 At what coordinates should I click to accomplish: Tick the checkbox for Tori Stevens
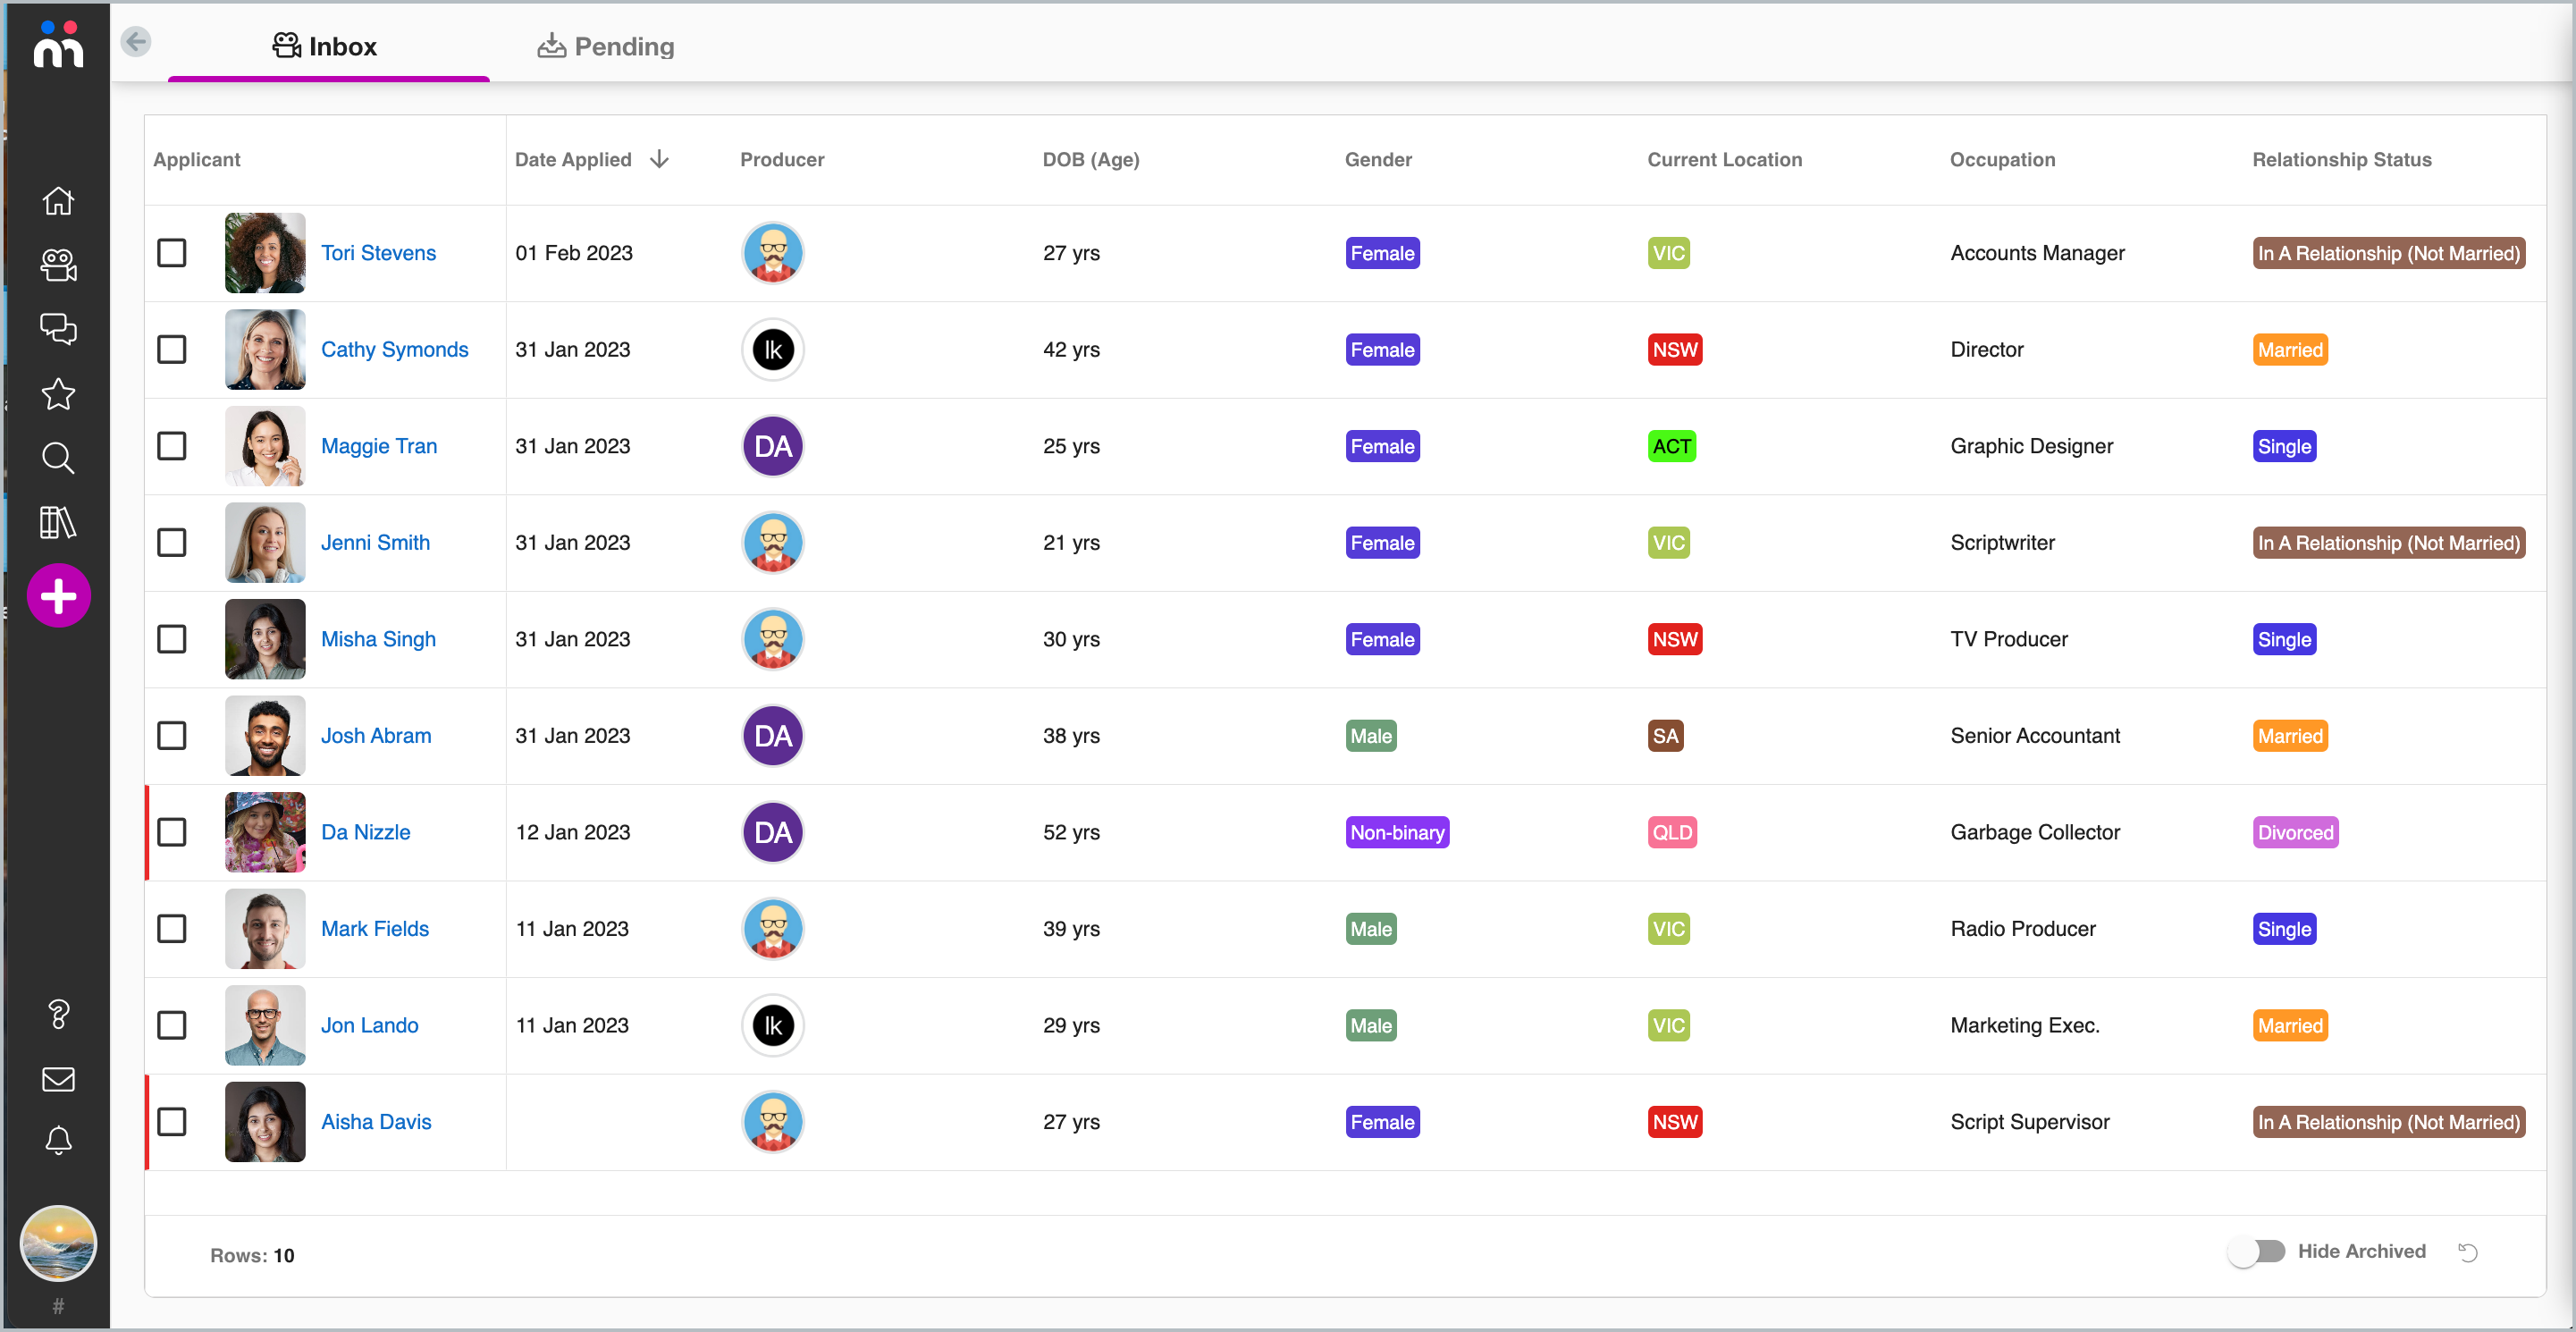pos(172,253)
